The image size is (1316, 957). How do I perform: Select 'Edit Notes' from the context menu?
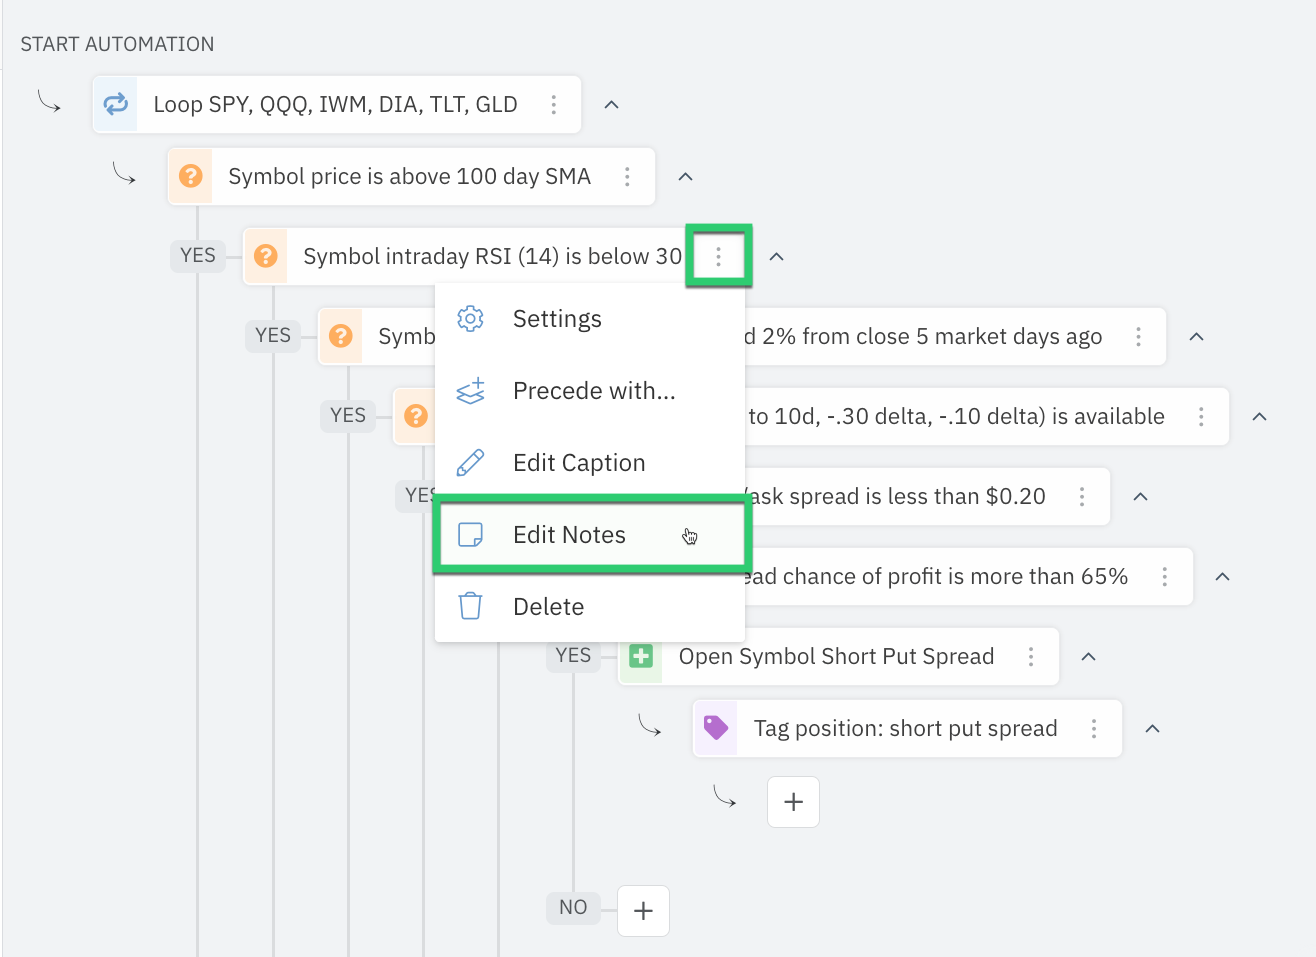[569, 534]
